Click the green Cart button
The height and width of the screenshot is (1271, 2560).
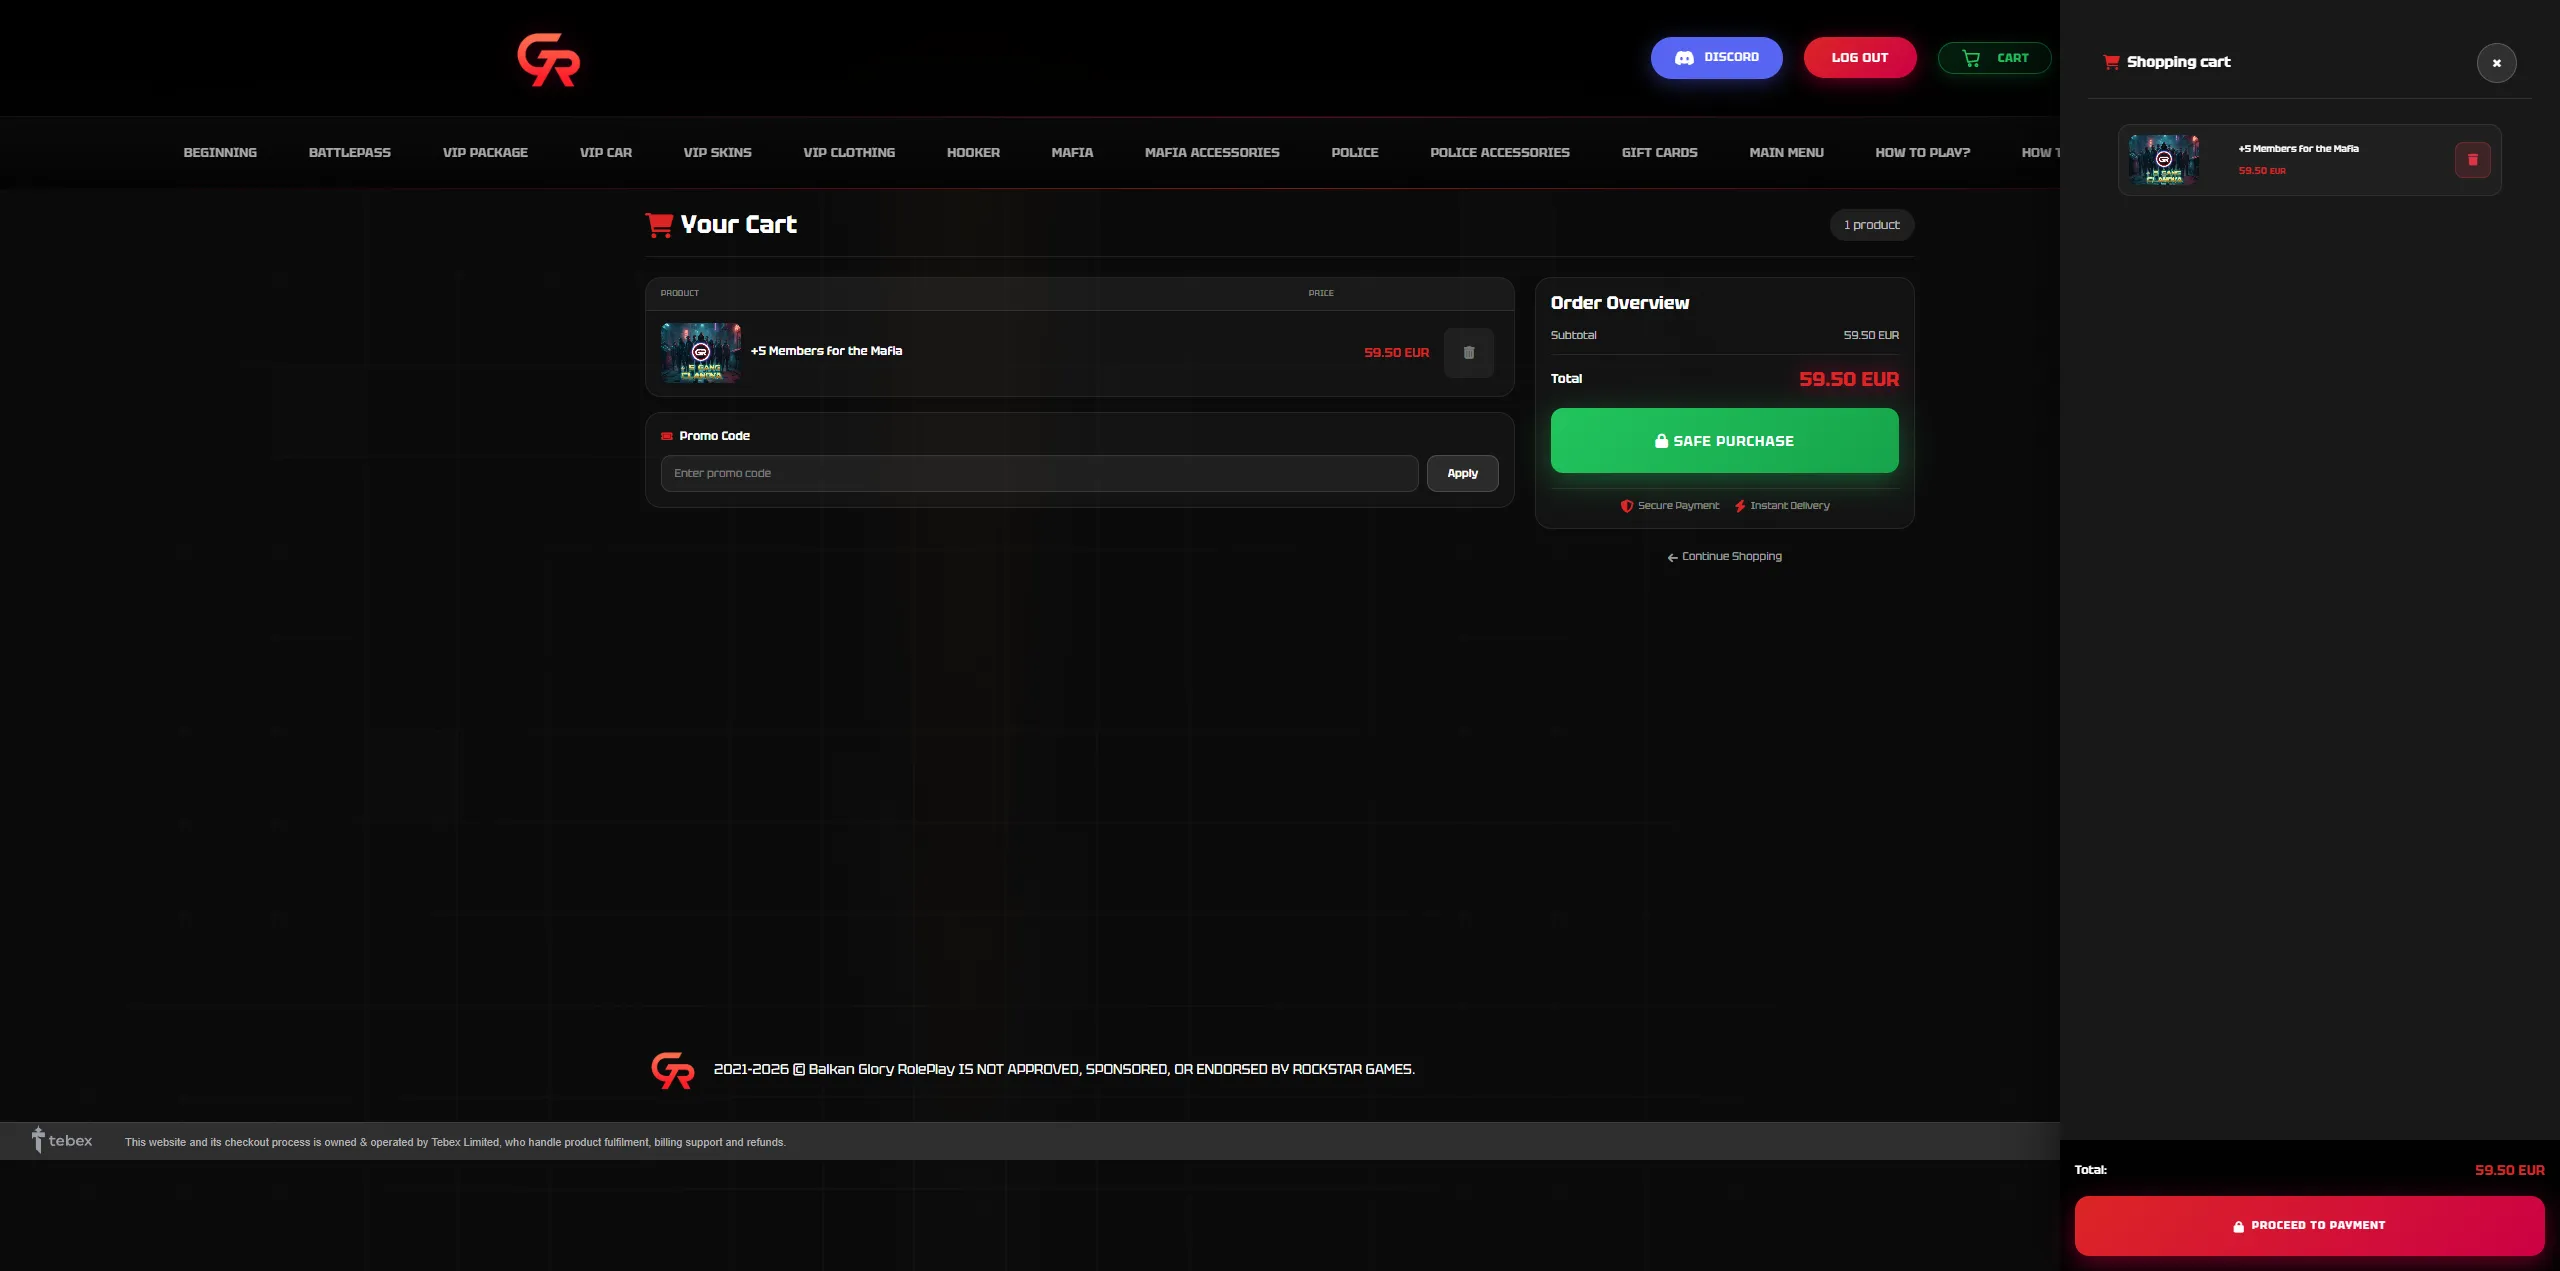coord(1994,58)
